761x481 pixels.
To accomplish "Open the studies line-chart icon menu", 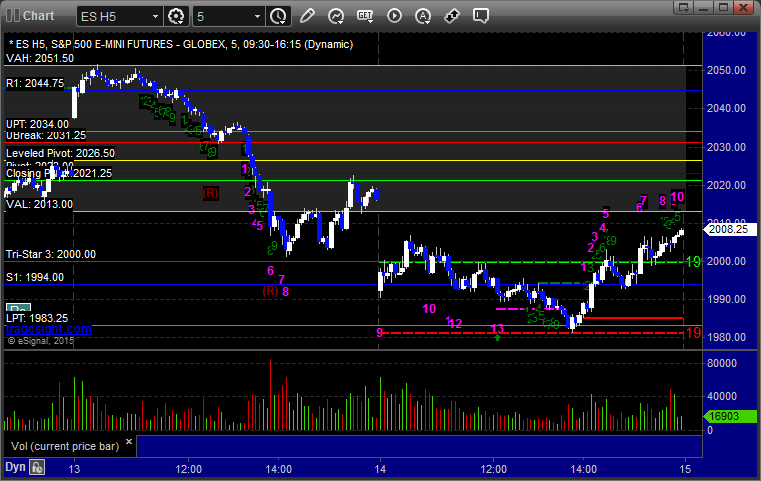I will pyautogui.click(x=336, y=16).
